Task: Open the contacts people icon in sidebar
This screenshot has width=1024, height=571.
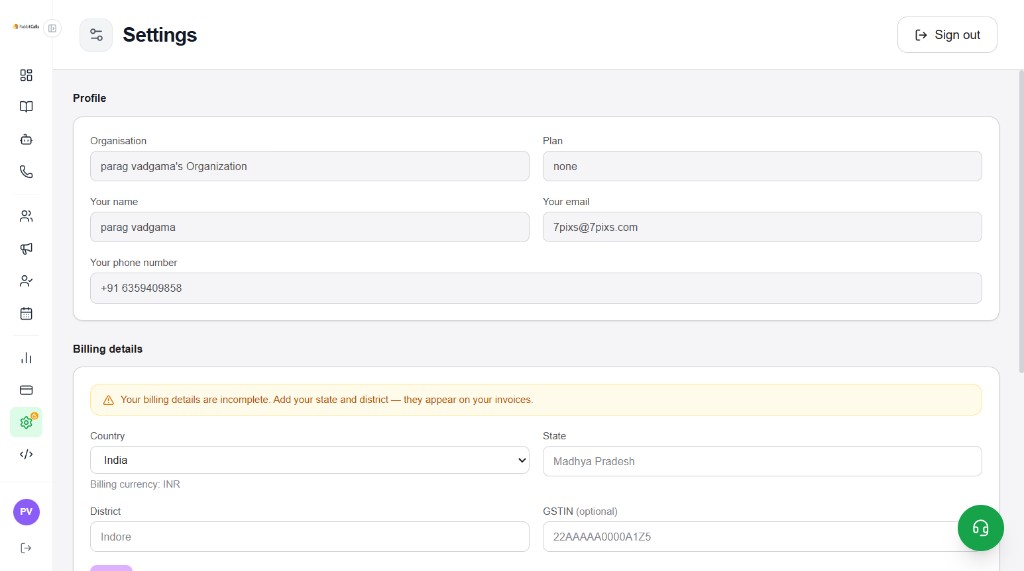Action: (26, 216)
